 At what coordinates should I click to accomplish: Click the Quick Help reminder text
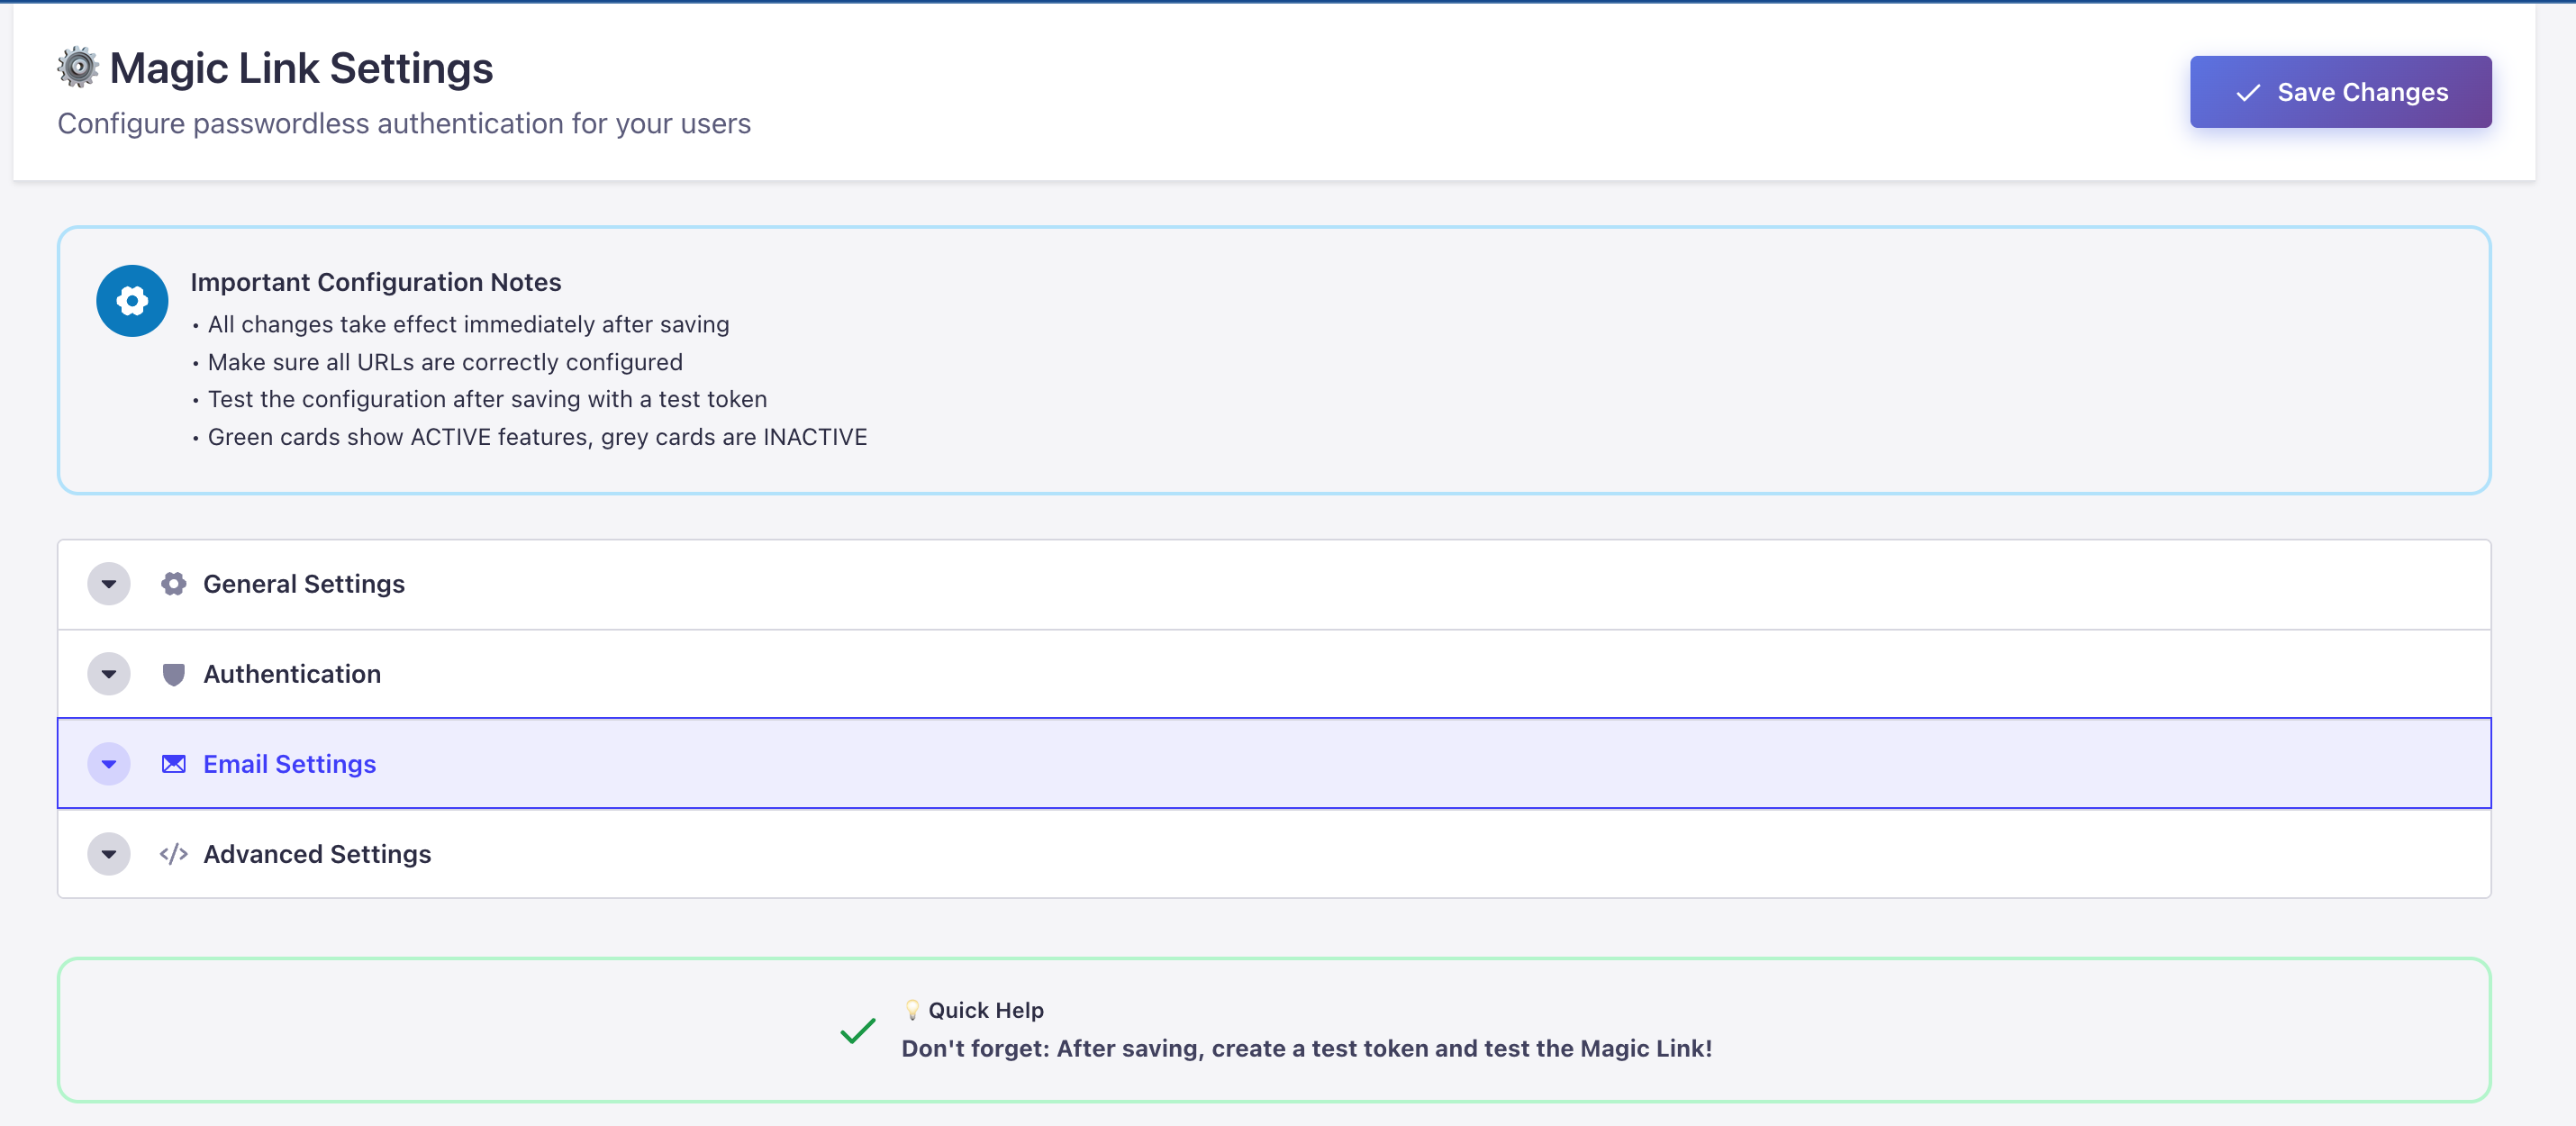(x=1306, y=1048)
